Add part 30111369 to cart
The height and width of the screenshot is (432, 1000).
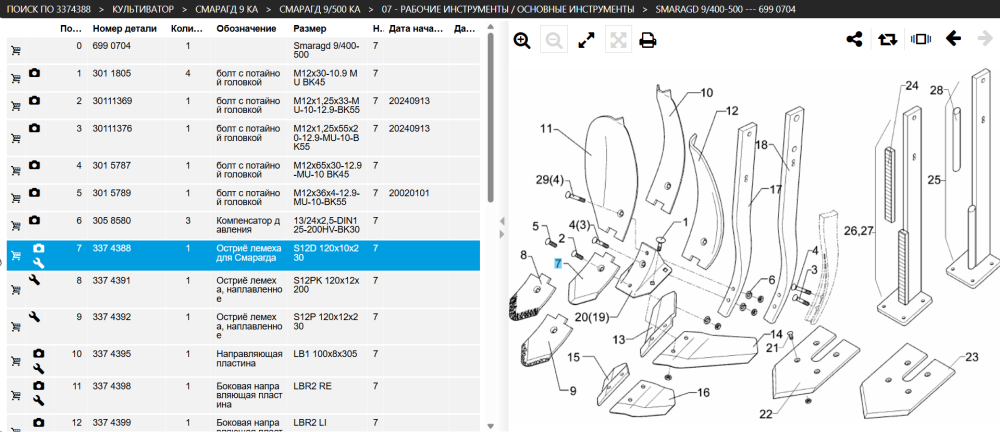click(15, 107)
